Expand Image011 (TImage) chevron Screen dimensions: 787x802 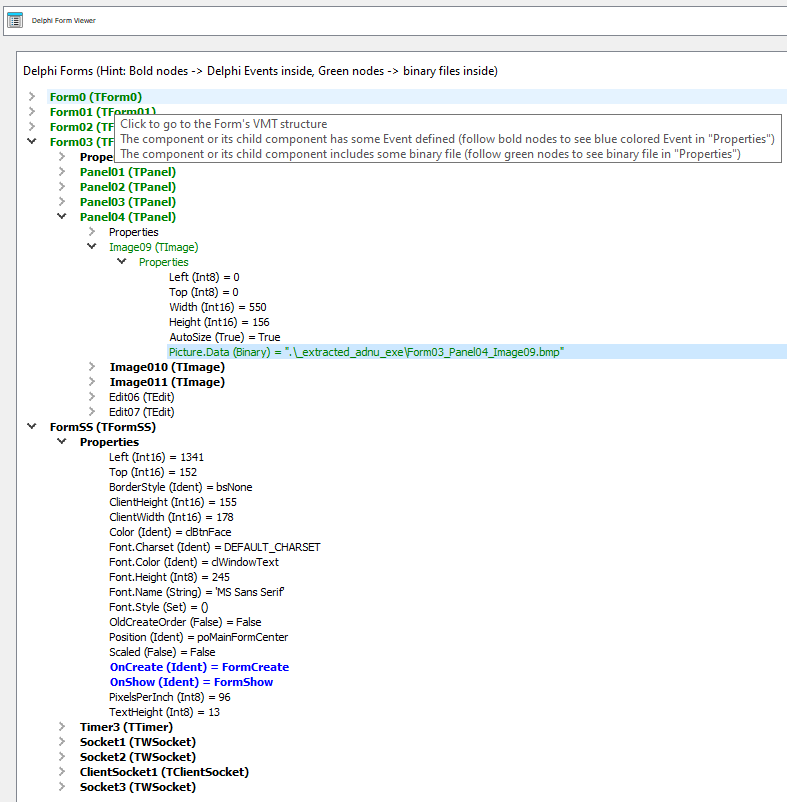click(92, 382)
